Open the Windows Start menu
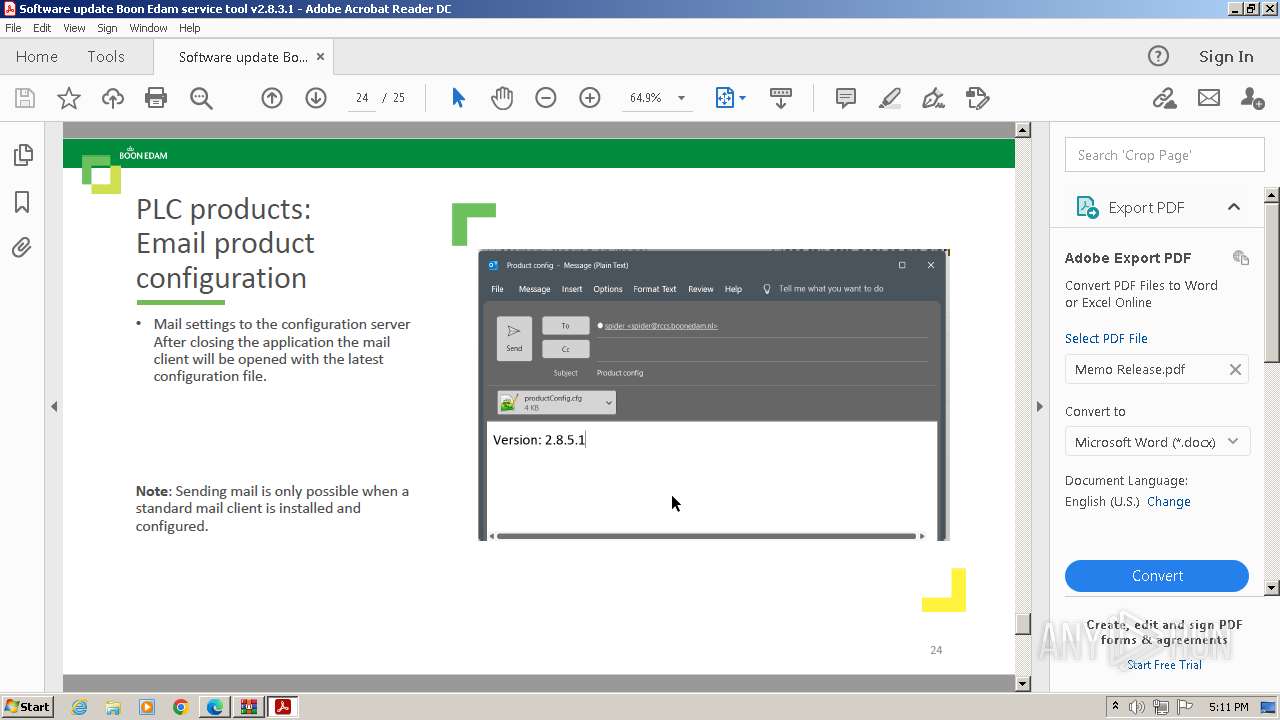The width and height of the screenshot is (1280, 720). point(27,707)
